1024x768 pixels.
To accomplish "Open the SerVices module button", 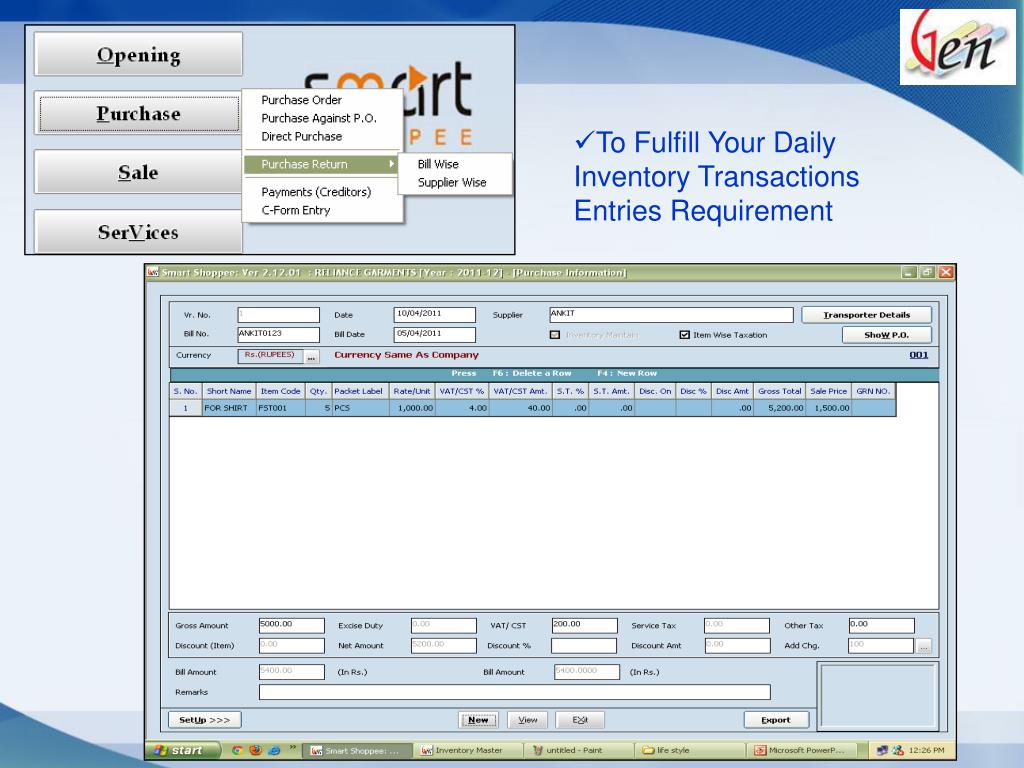I will click(138, 232).
